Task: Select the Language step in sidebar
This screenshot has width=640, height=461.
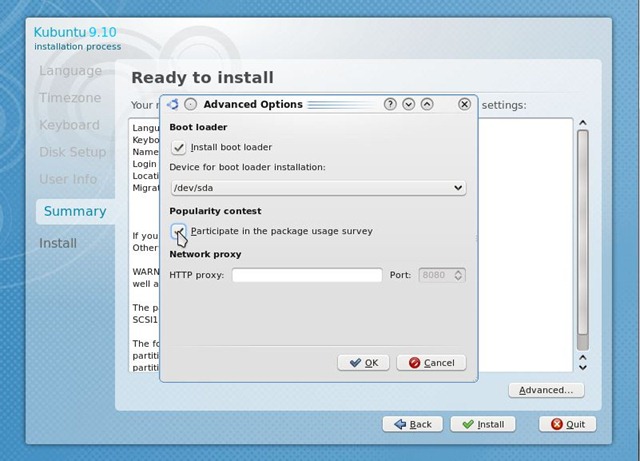Action: [x=71, y=71]
